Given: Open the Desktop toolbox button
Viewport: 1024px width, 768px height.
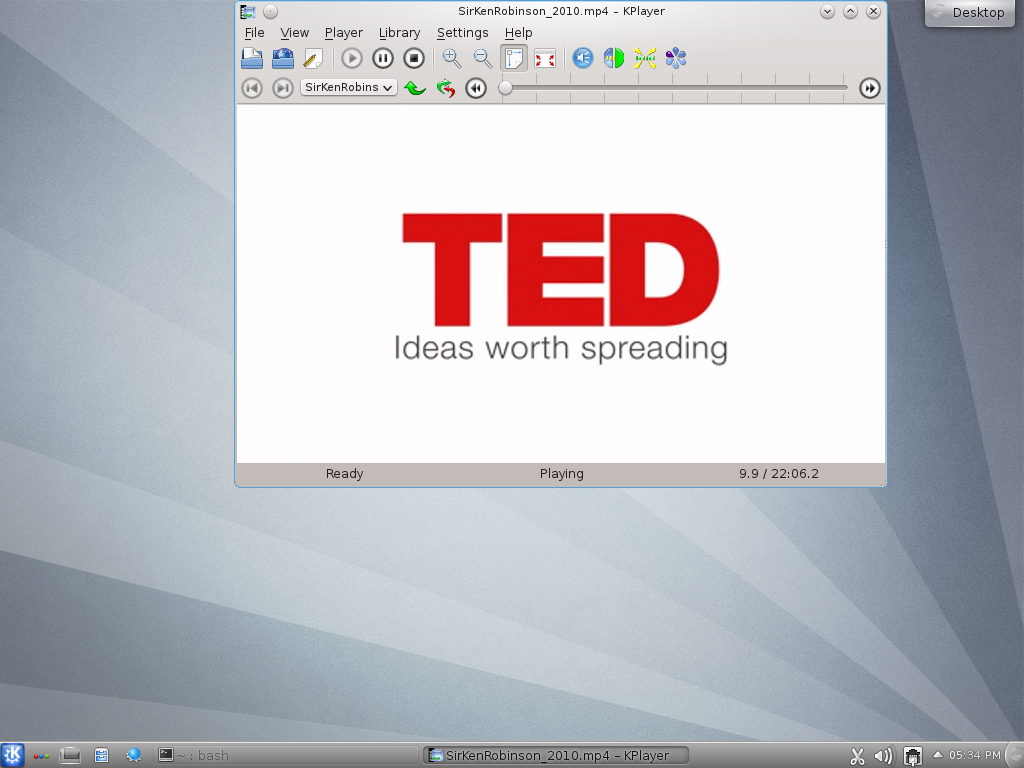Looking at the screenshot, I should (x=970, y=12).
